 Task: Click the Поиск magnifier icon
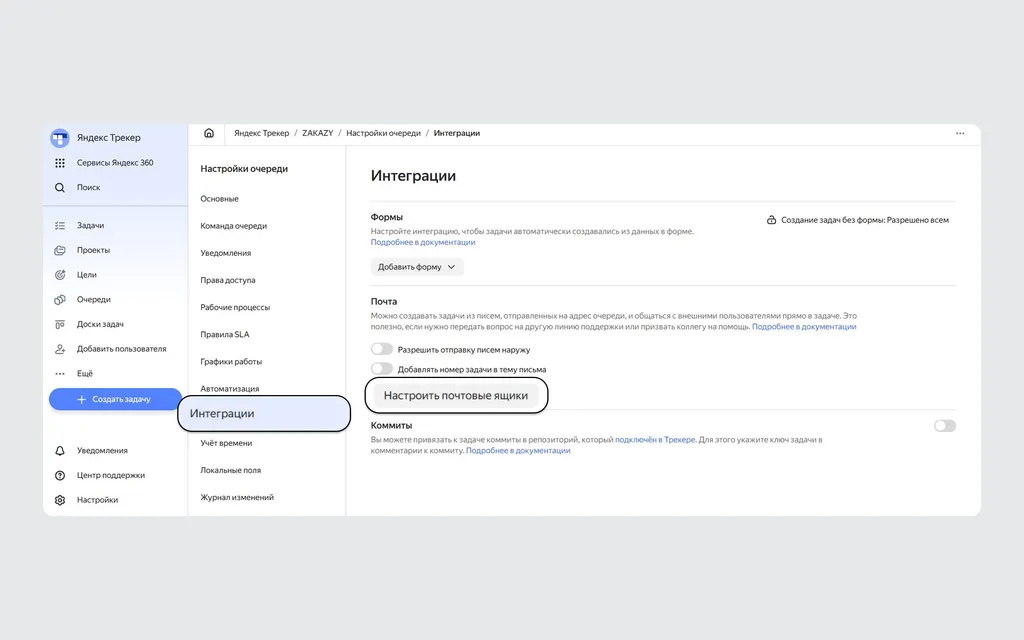click(60, 187)
